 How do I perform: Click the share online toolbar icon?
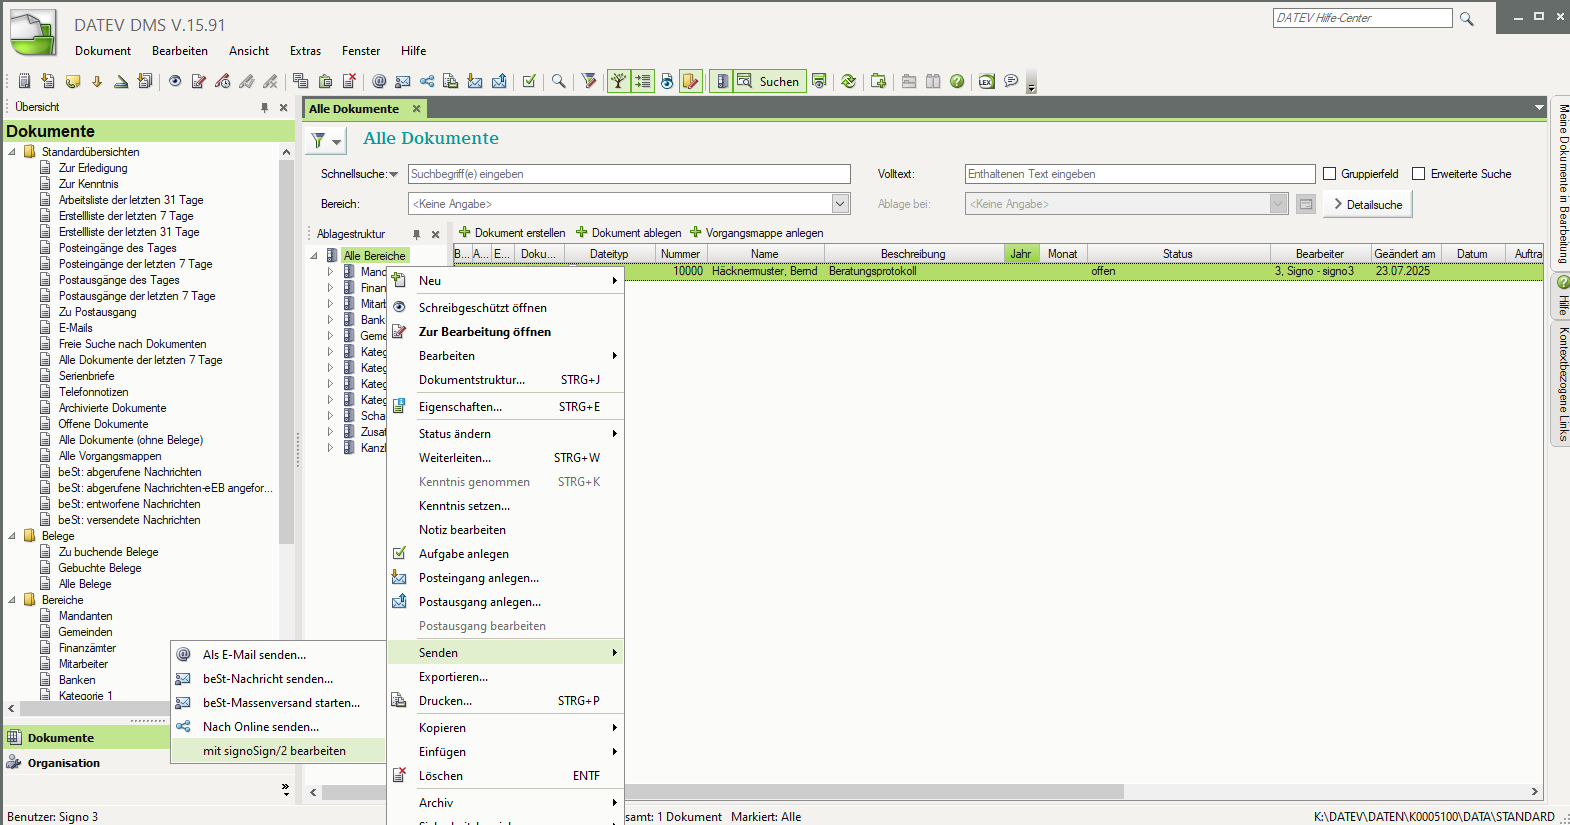click(x=427, y=81)
